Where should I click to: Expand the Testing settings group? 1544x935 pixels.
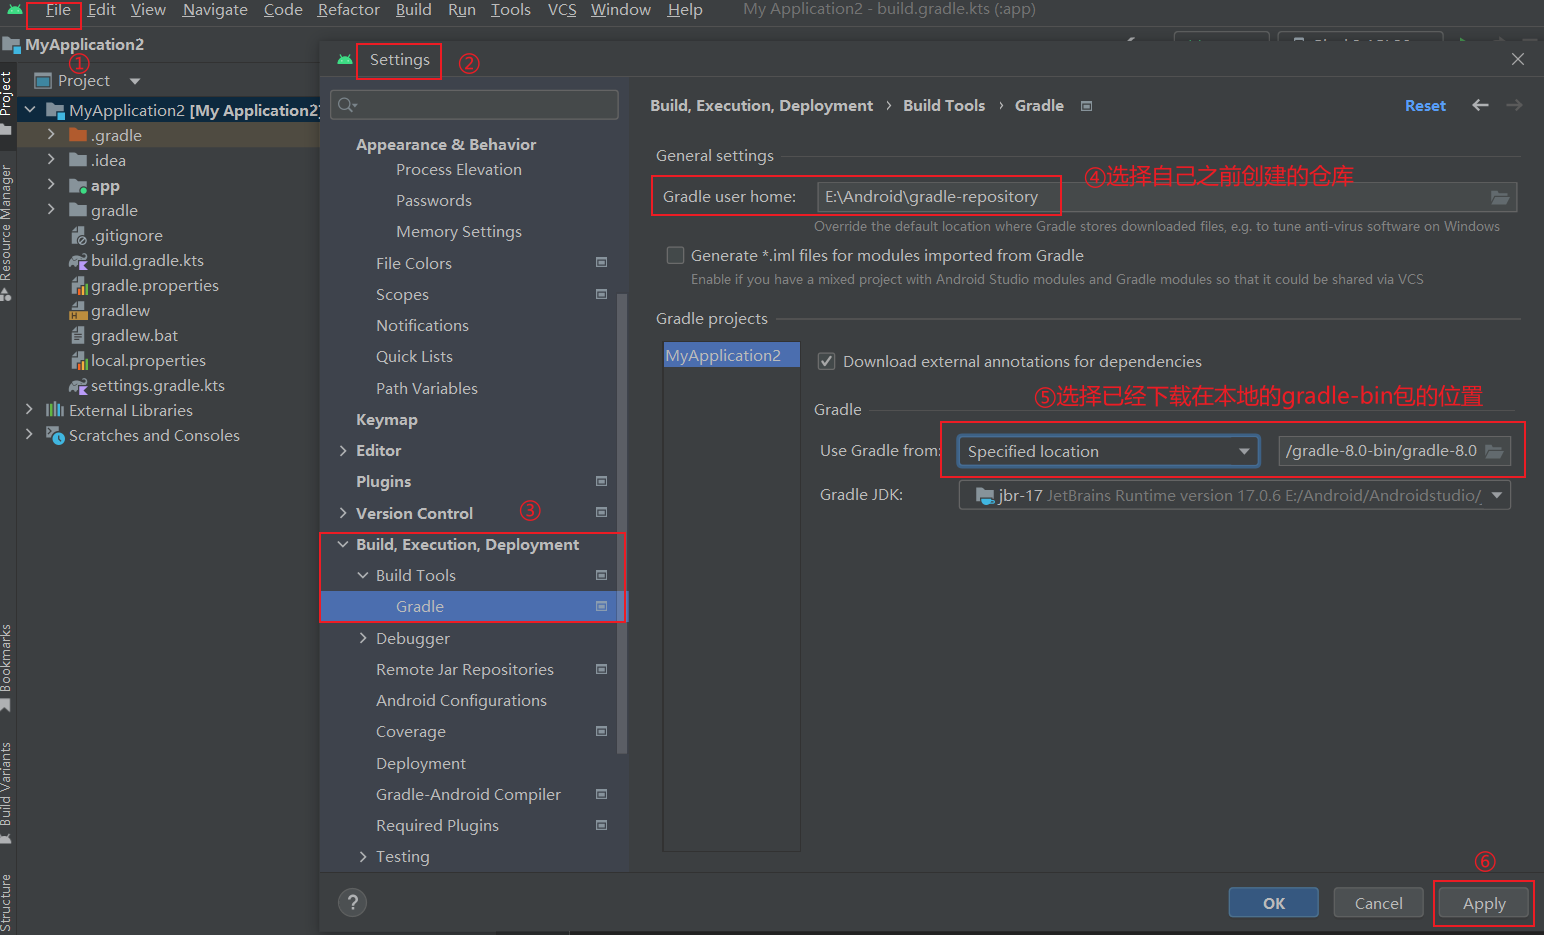(363, 857)
